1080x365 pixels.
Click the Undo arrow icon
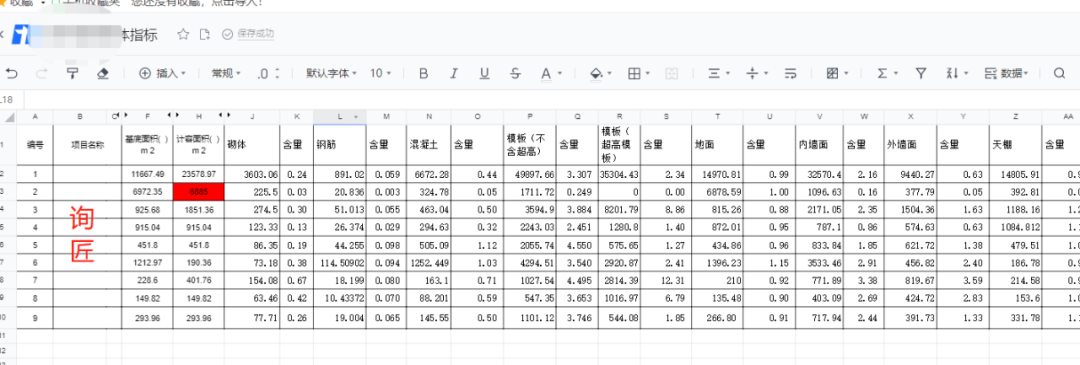[x=11, y=73]
